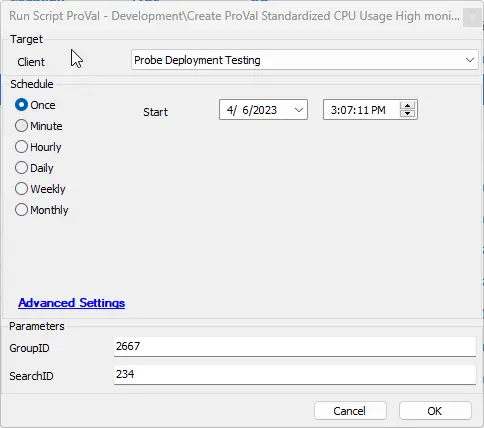Screen dimensions: 484x428
Task: Cancel the Run Script dialog
Action: [x=350, y=411]
